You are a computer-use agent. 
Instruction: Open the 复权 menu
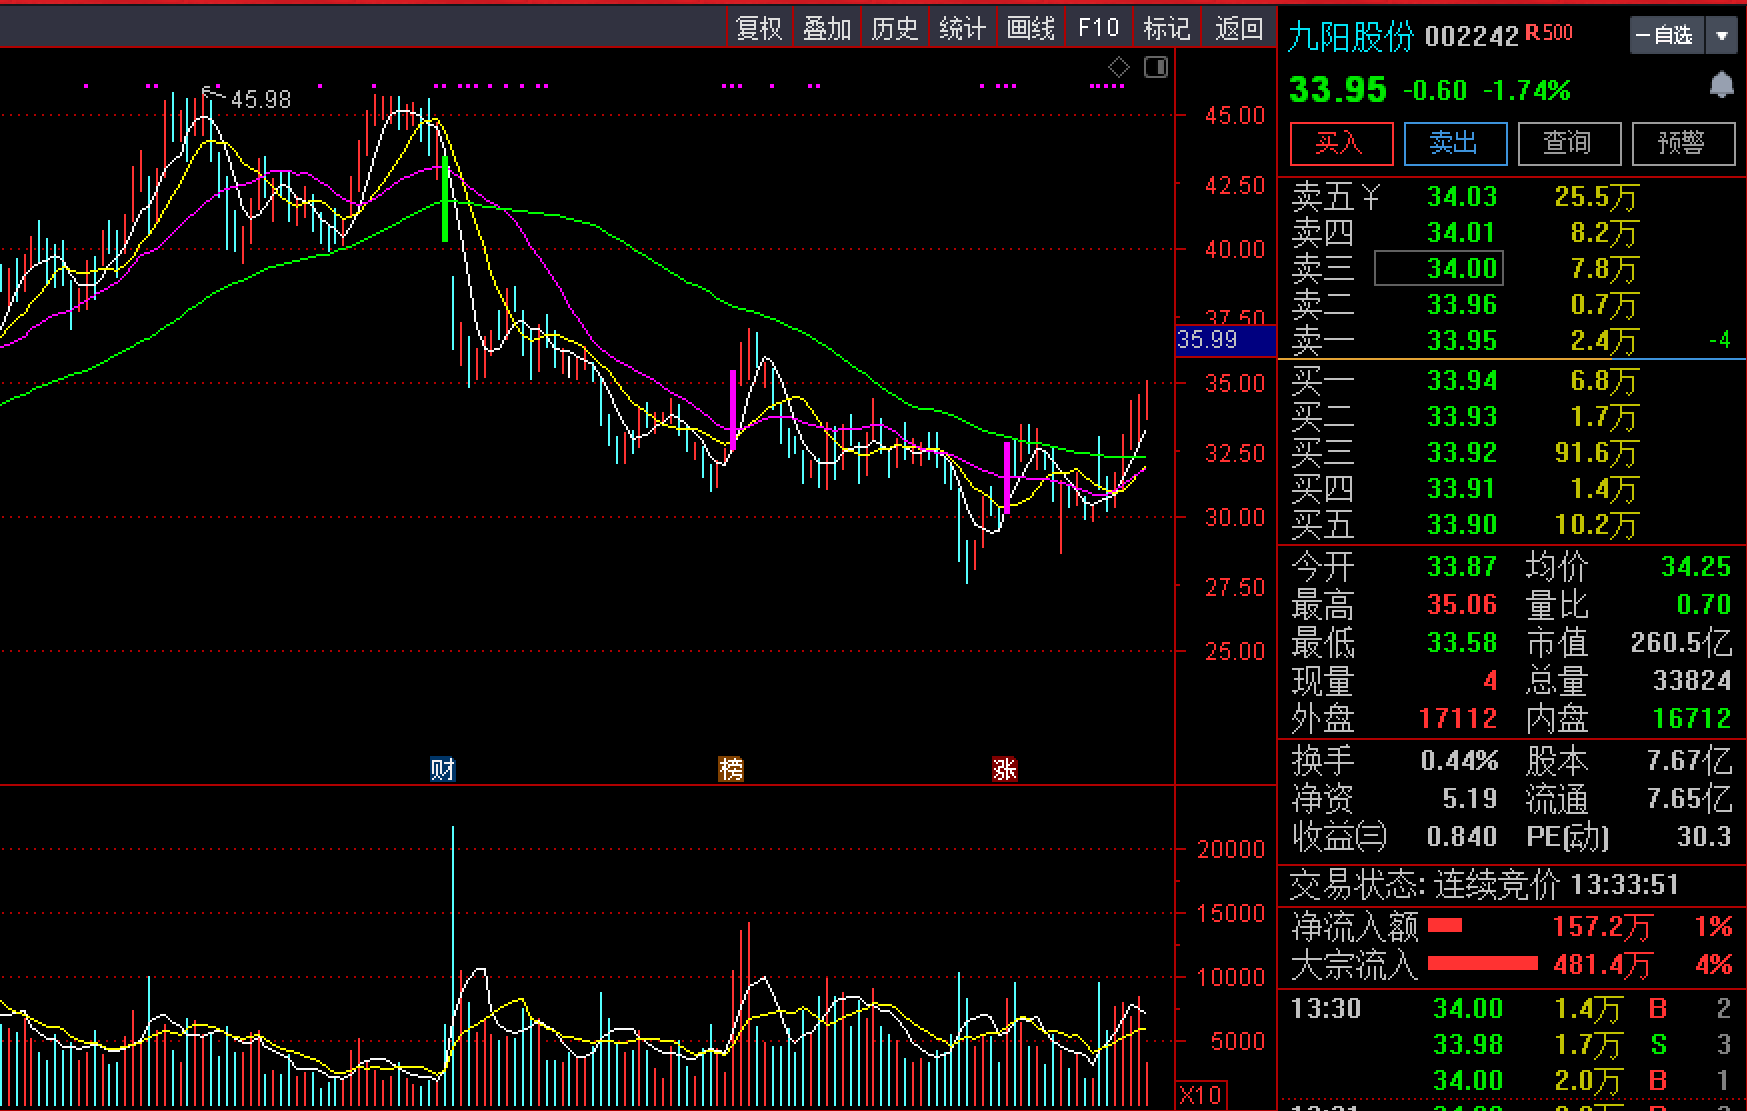[x=759, y=28]
